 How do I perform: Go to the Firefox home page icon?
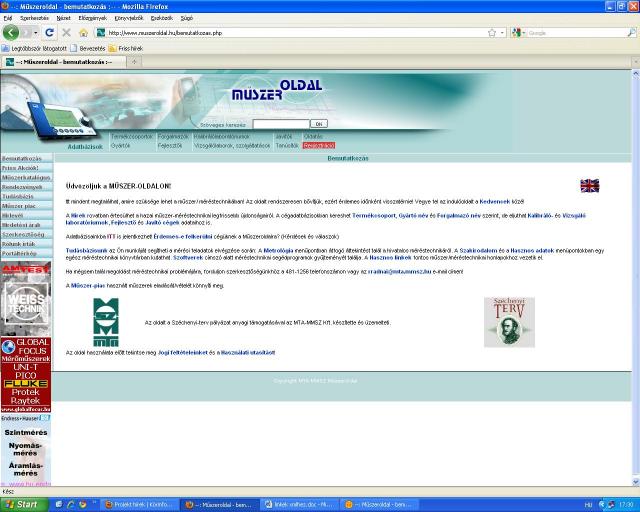tap(84, 32)
